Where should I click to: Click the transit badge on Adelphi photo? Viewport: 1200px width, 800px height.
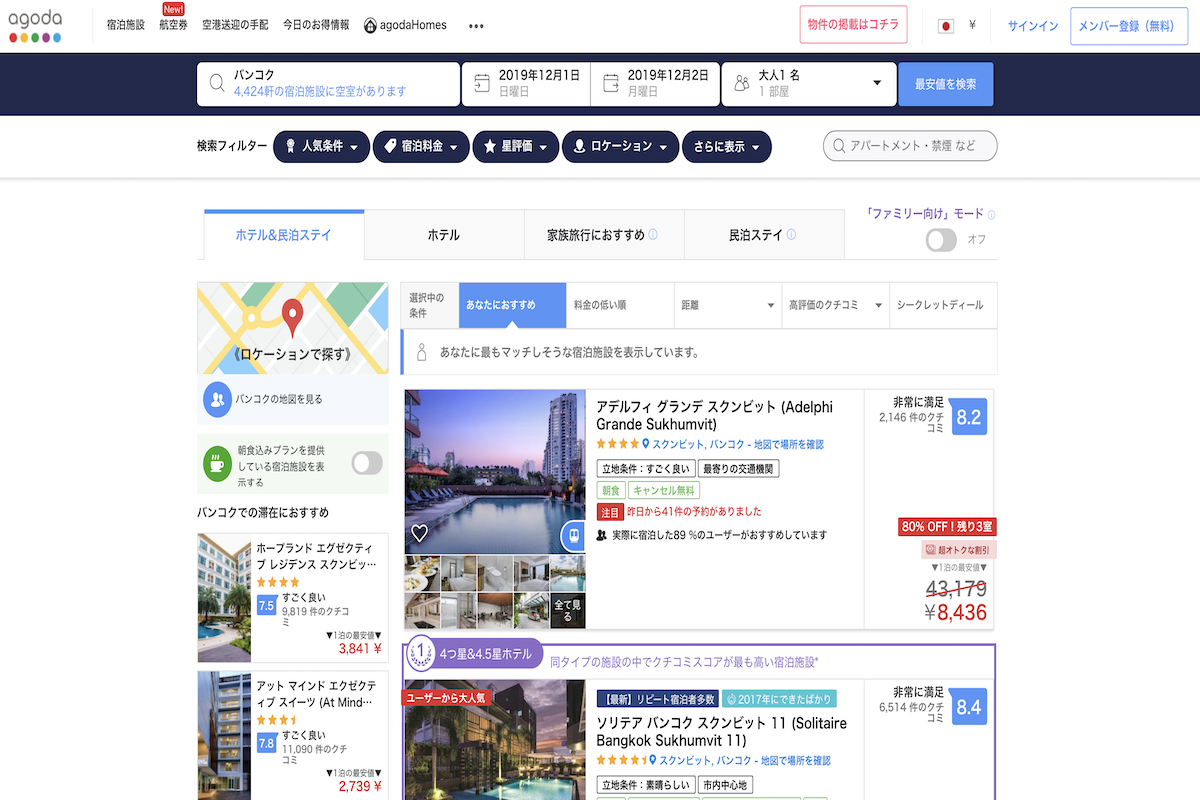coord(572,535)
